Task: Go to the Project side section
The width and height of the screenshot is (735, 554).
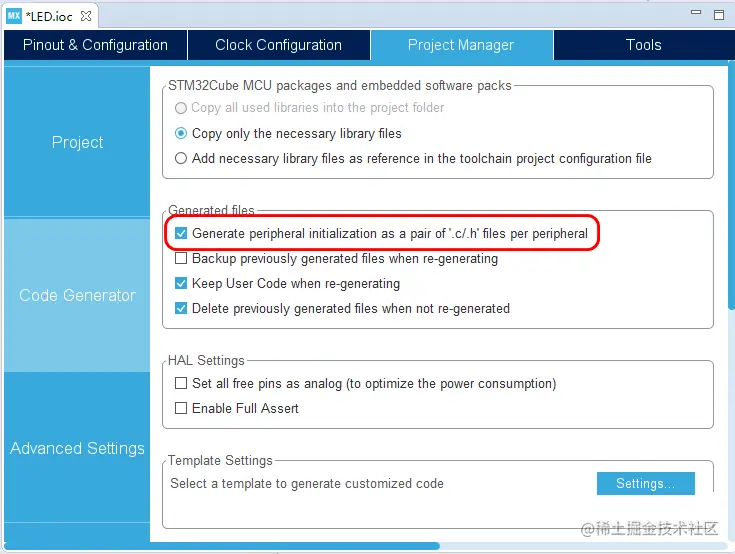Action: point(77,142)
